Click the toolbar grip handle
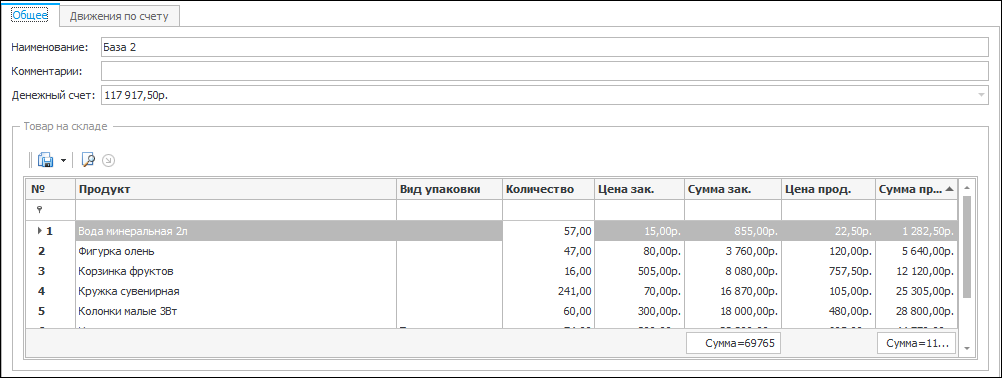The image size is (1002, 378). pyautogui.click(x=31, y=160)
